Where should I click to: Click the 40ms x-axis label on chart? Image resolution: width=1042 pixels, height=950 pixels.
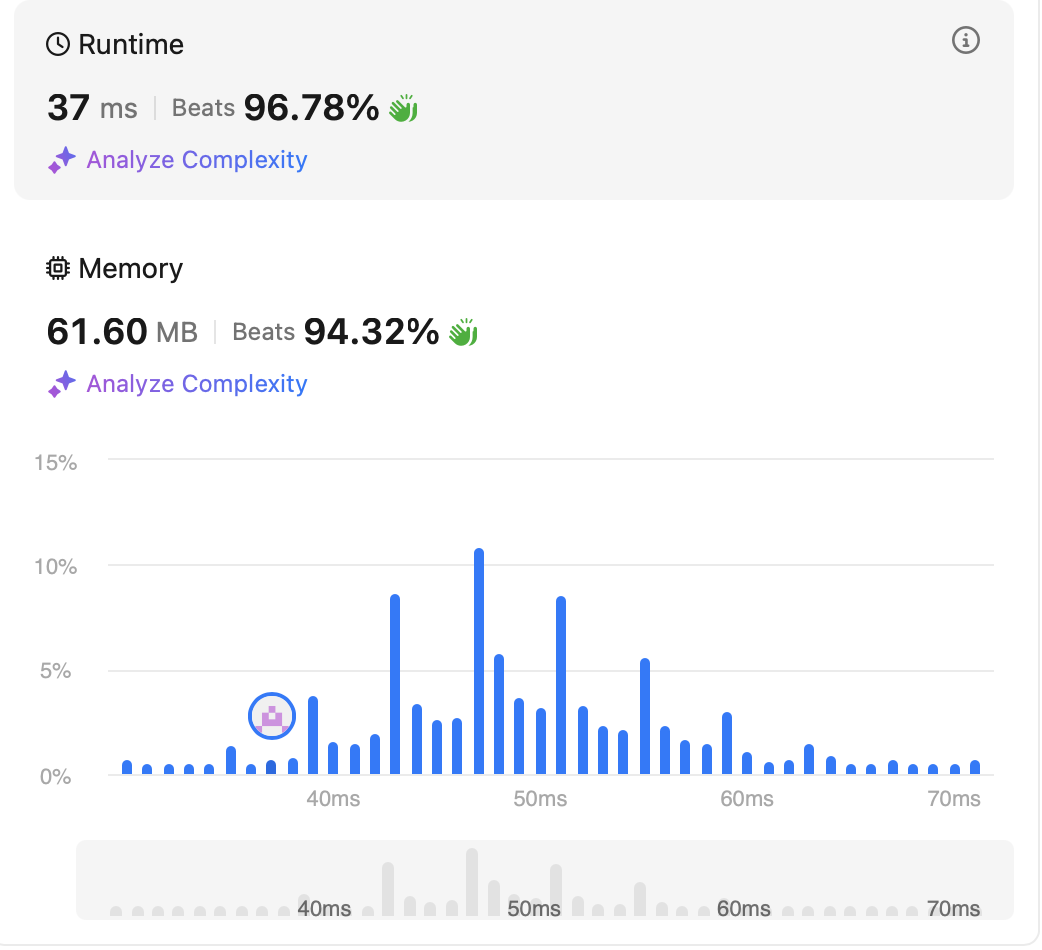333,799
